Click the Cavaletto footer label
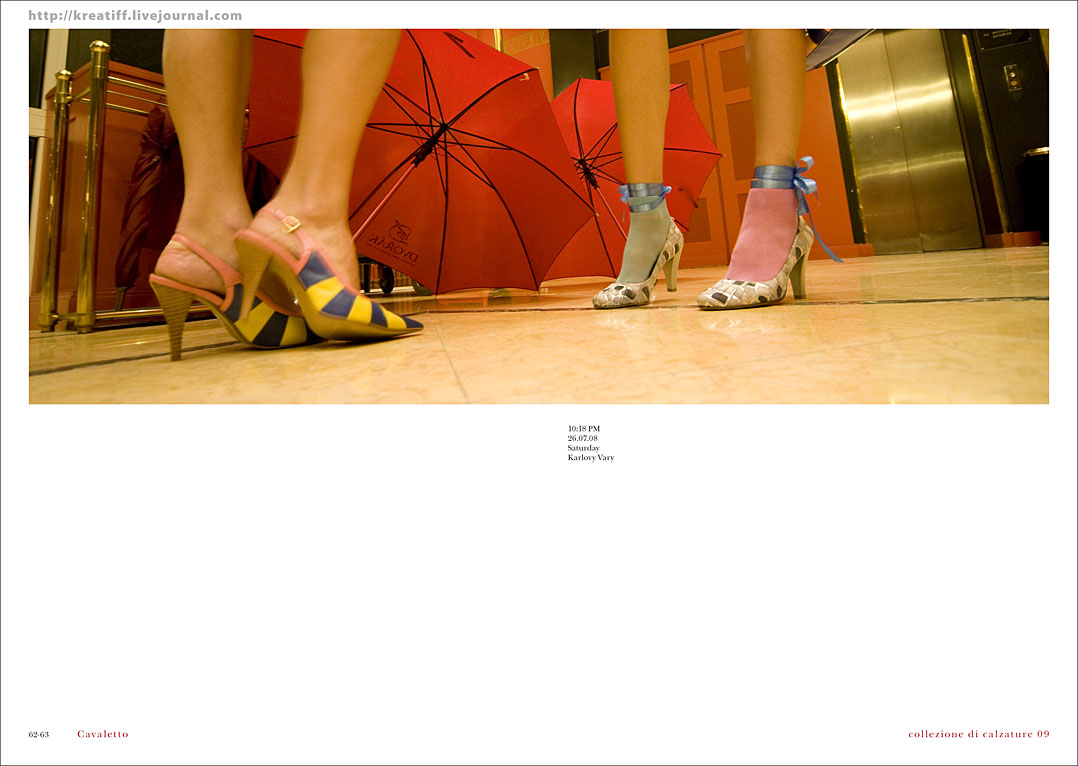 102,734
